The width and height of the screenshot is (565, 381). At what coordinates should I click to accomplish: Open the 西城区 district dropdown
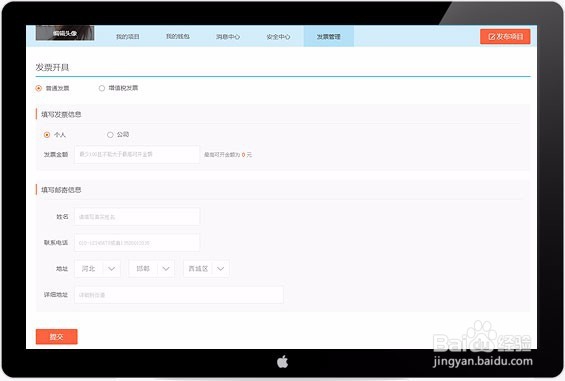pos(206,269)
